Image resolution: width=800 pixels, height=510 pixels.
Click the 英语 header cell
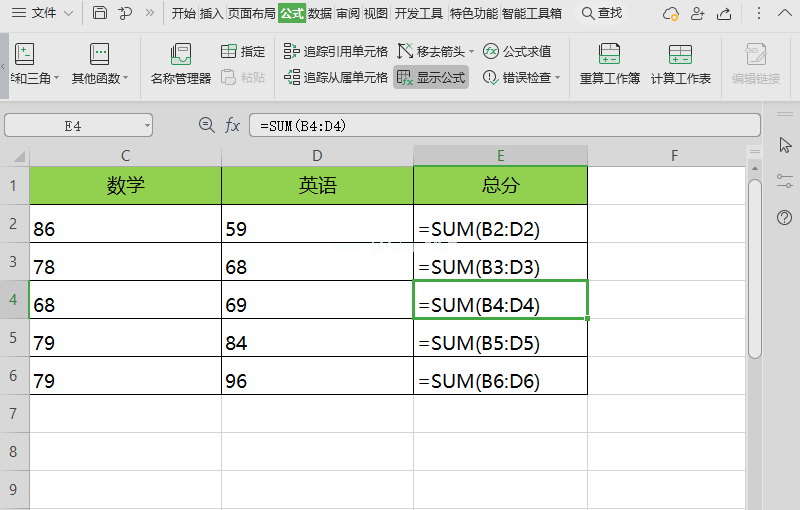coord(317,186)
